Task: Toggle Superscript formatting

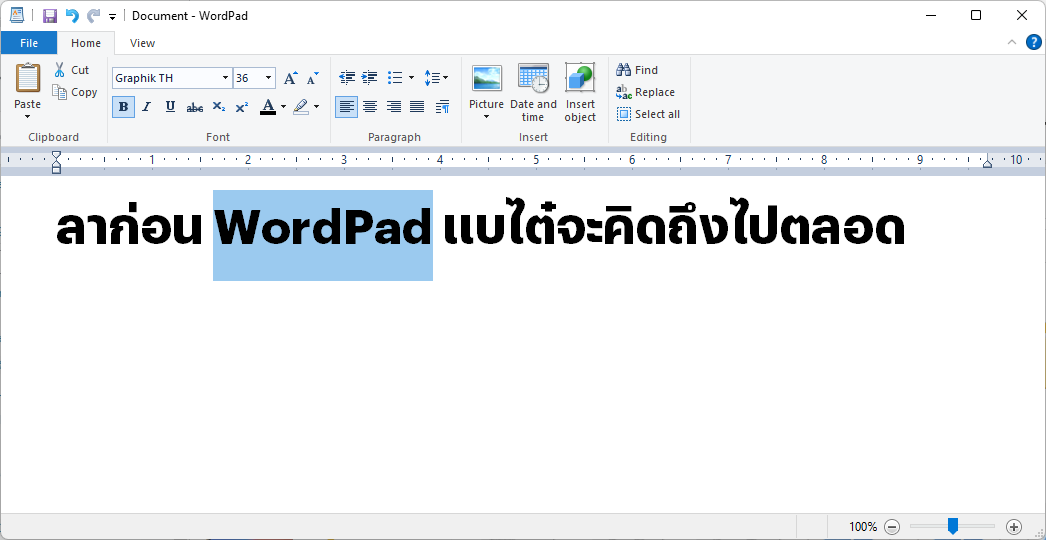Action: pos(241,107)
